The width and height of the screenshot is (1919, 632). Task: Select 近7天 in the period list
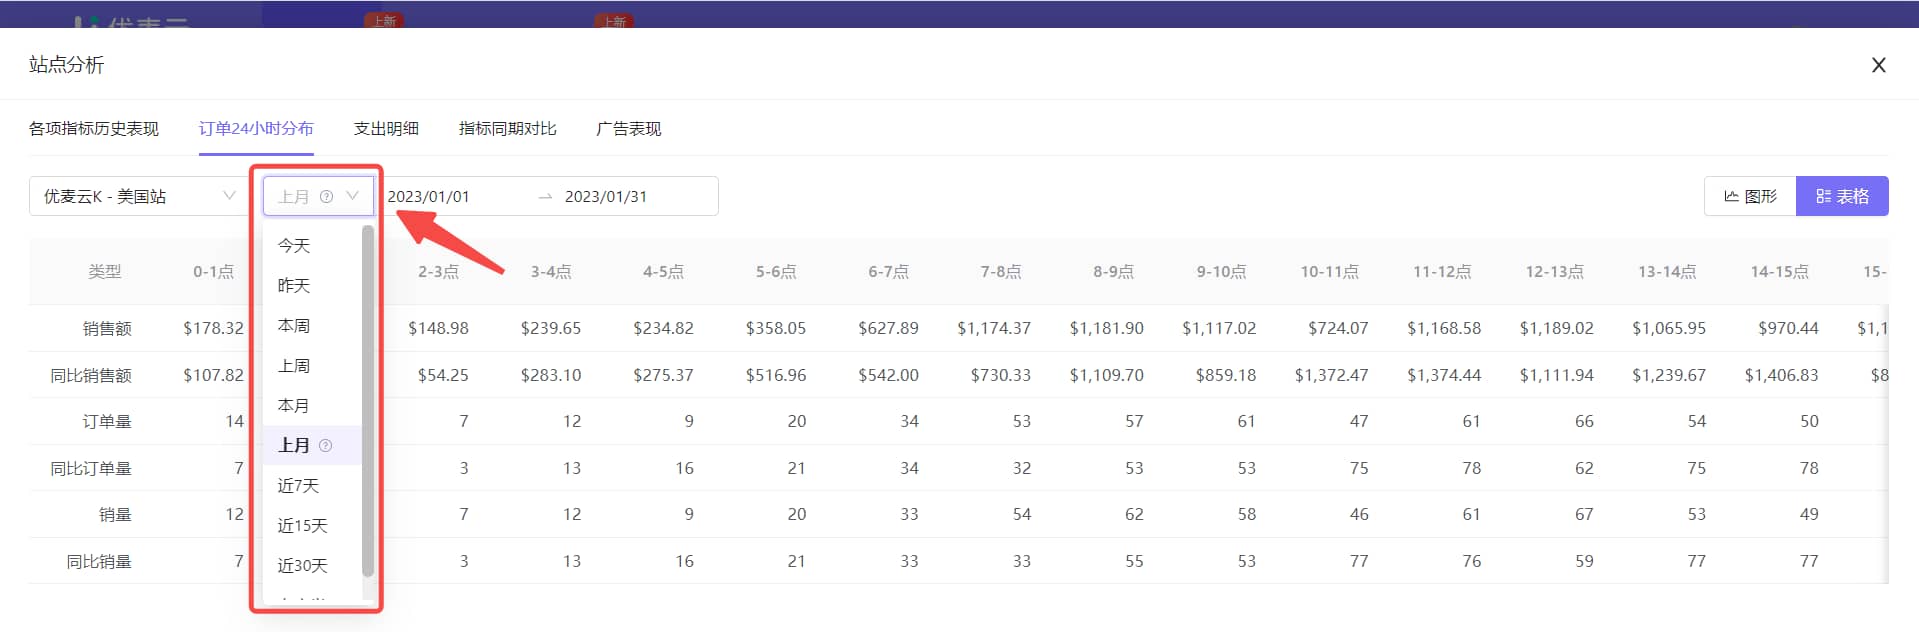coord(312,485)
